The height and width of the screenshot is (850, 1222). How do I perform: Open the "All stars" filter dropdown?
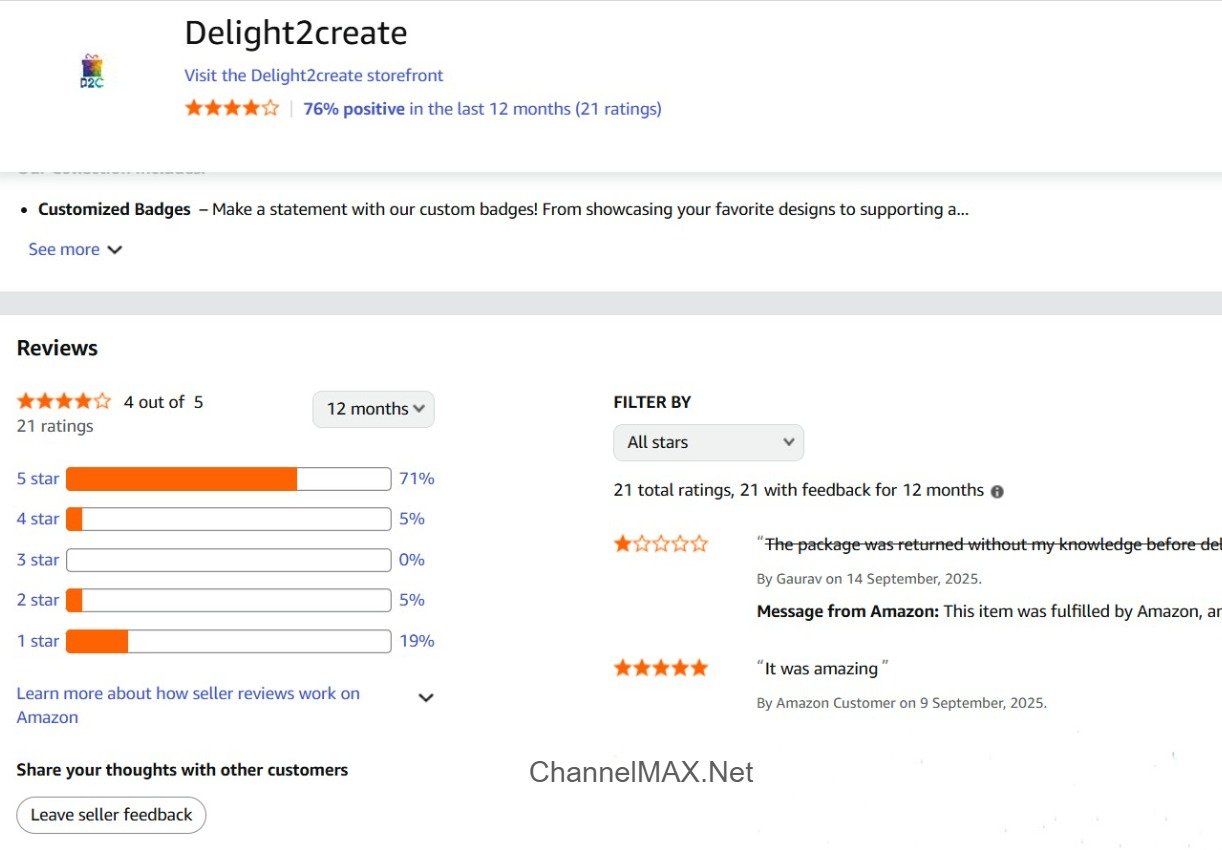pyautogui.click(x=708, y=442)
